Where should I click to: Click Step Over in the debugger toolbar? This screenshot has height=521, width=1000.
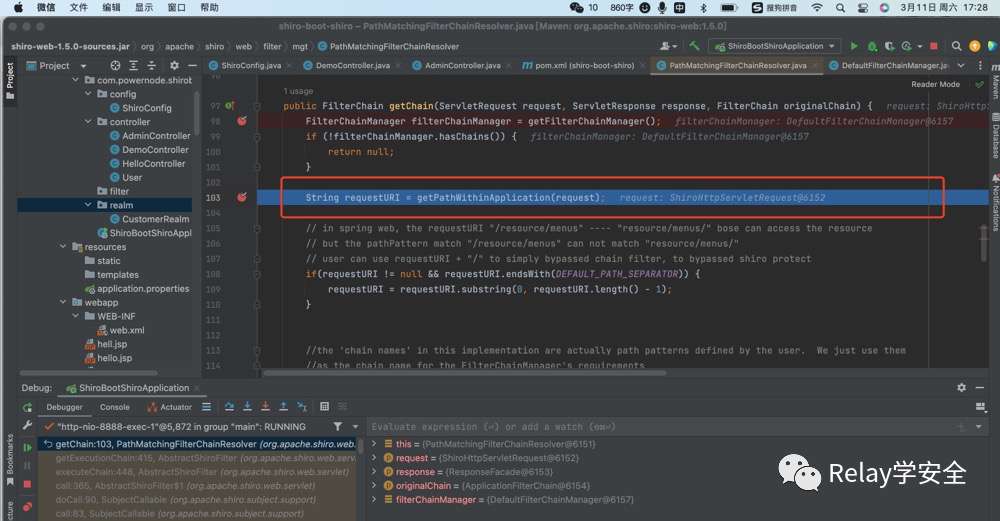[229, 407]
